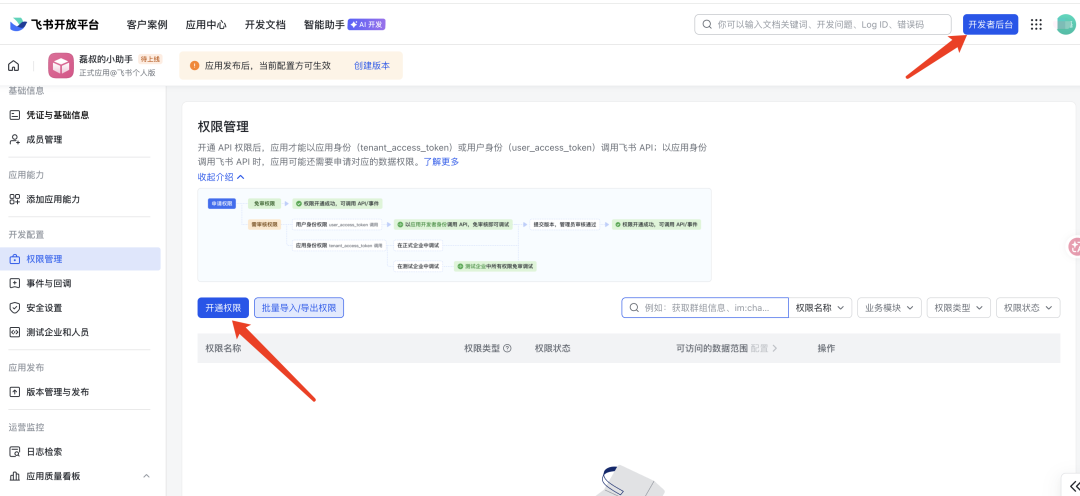The width and height of the screenshot is (1080, 496).
Task: Focus the permission search input field
Action: tap(705, 308)
